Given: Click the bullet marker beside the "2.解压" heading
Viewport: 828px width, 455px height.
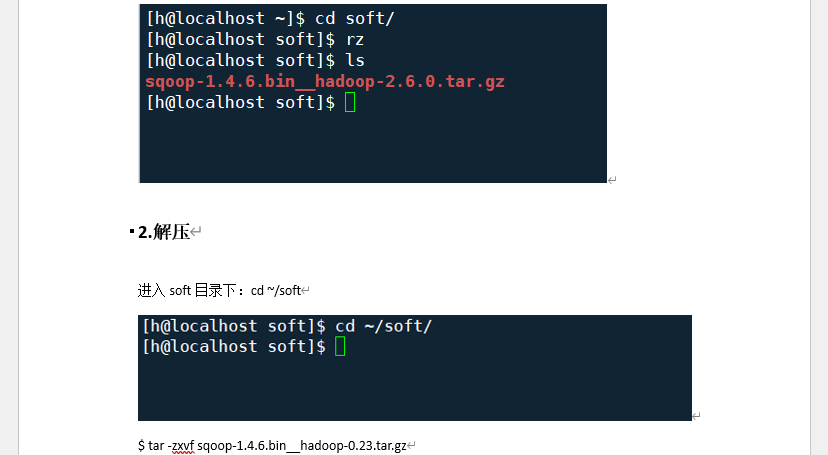Looking at the screenshot, I should (132, 232).
